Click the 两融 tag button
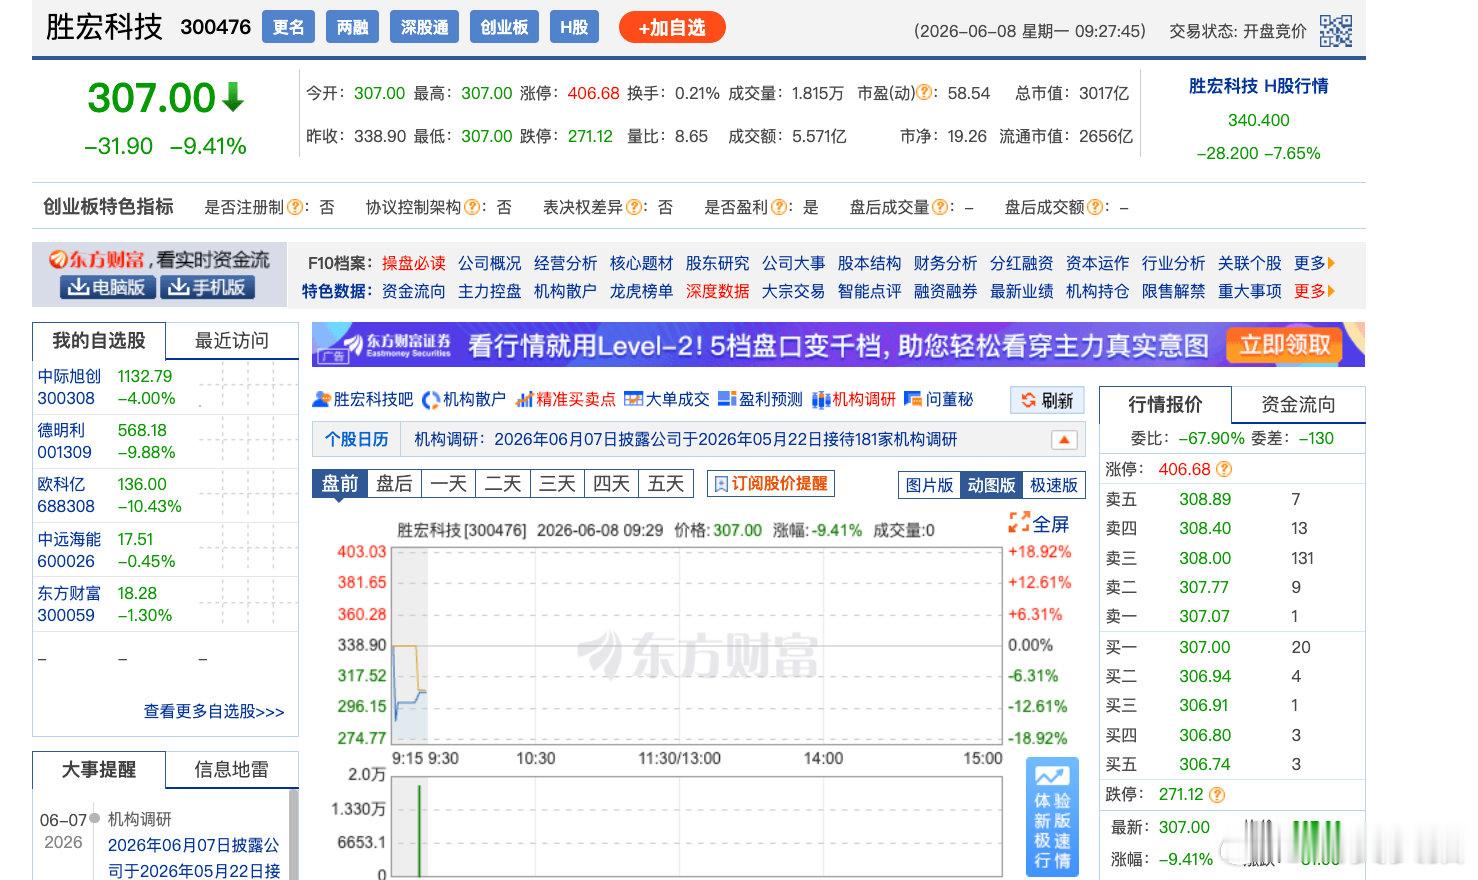This screenshot has width=1478, height=880. tap(353, 28)
